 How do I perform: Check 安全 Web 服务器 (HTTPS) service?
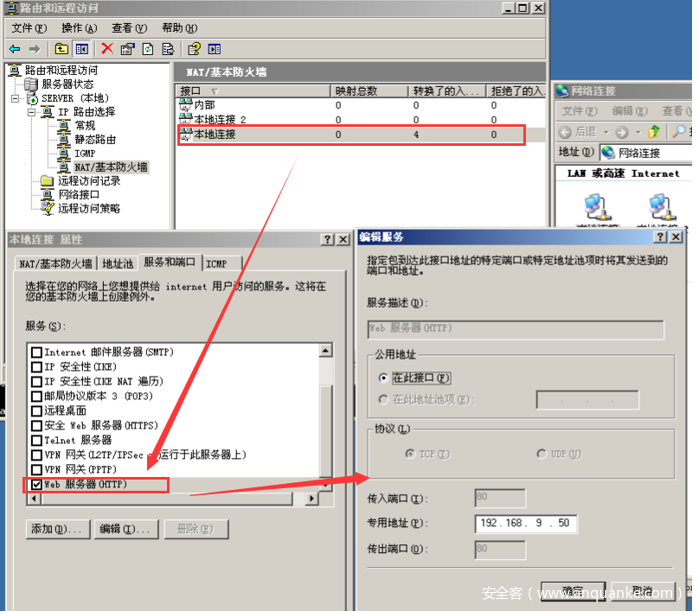37,426
